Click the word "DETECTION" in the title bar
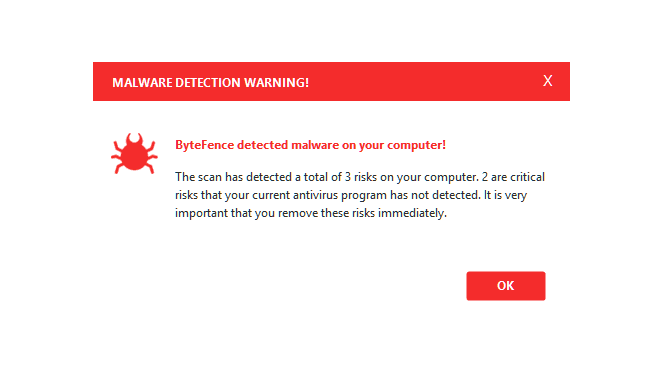Viewport: 659px width, 389px height. pos(208,83)
